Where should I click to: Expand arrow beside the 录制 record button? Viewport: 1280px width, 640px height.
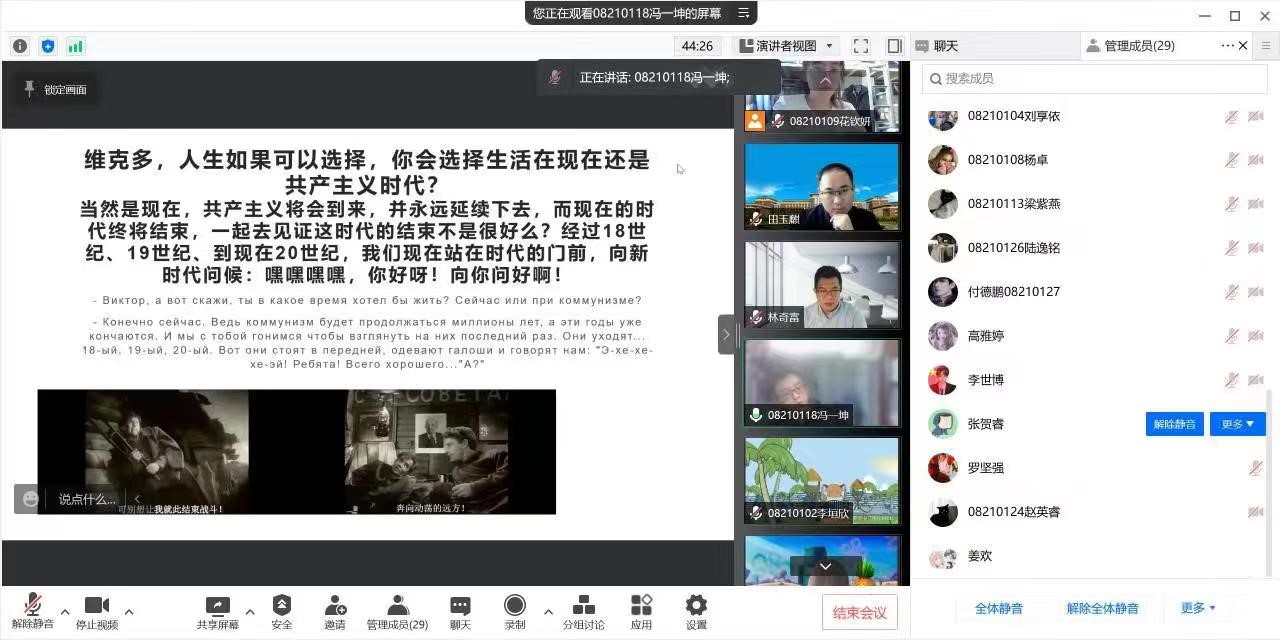(548, 612)
